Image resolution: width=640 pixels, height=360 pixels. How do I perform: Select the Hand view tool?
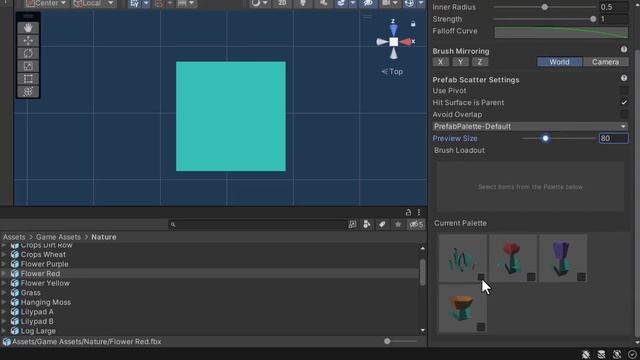(x=28, y=28)
